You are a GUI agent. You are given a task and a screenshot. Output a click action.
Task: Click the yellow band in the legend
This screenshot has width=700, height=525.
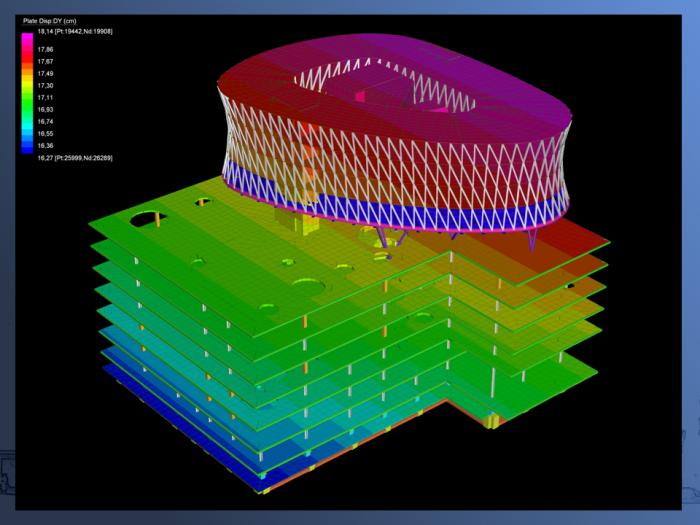(28, 77)
